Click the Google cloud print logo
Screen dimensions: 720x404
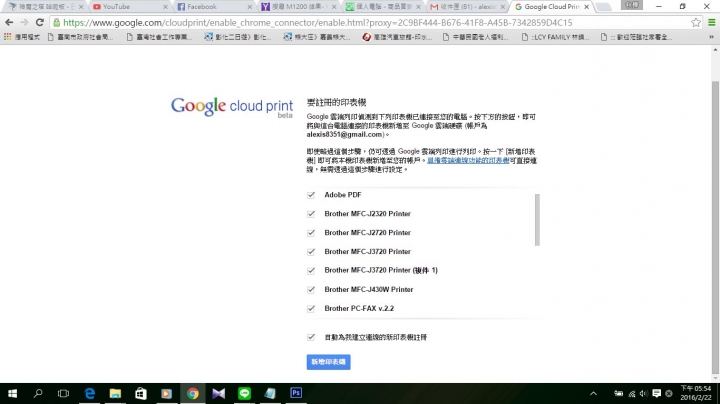tap(232, 107)
